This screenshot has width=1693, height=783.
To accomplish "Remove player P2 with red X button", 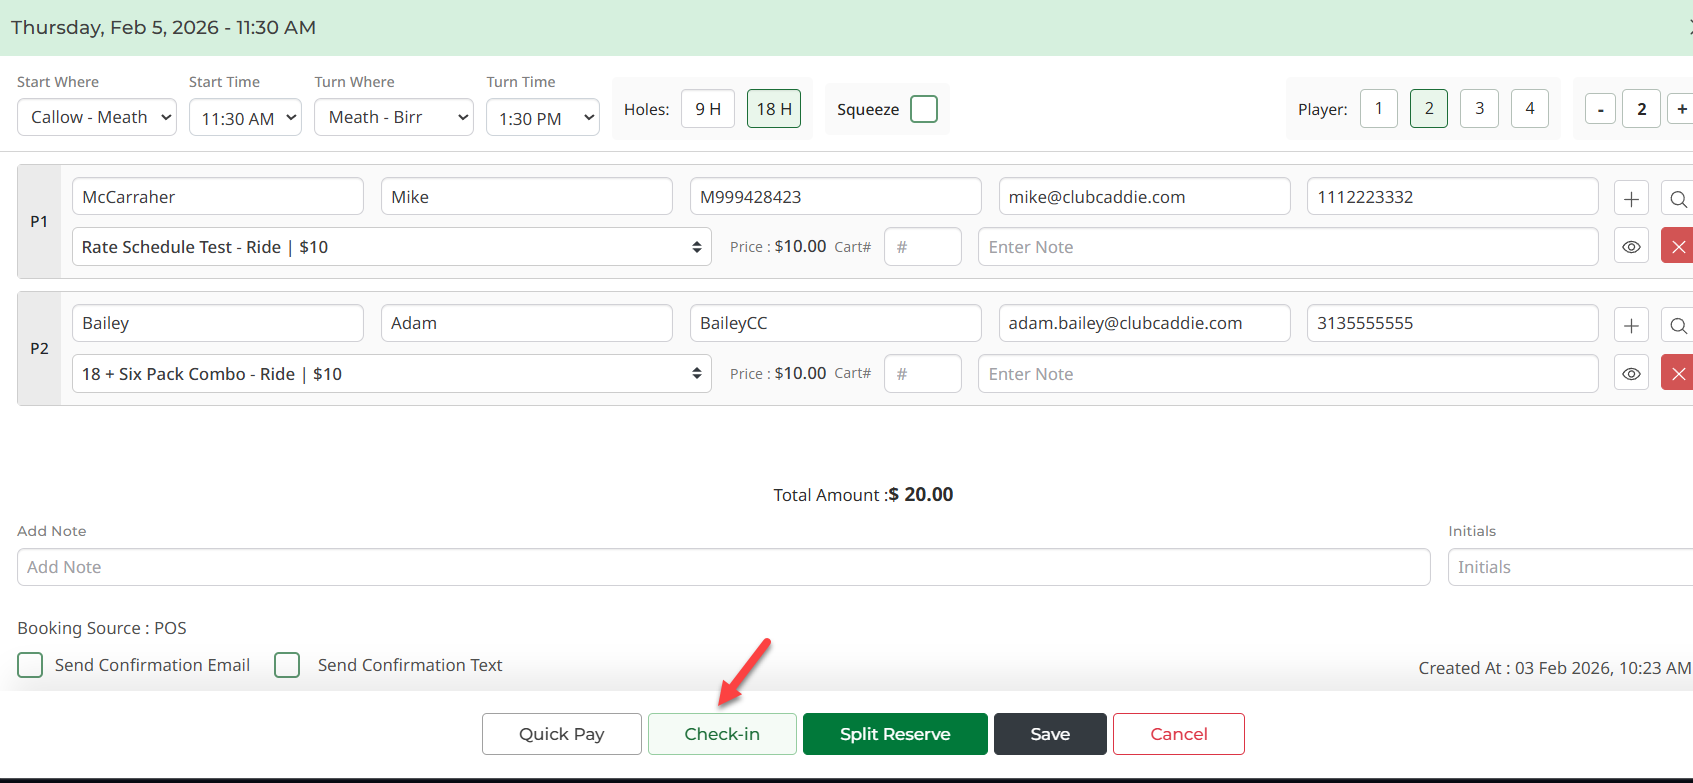I will click(x=1677, y=374).
